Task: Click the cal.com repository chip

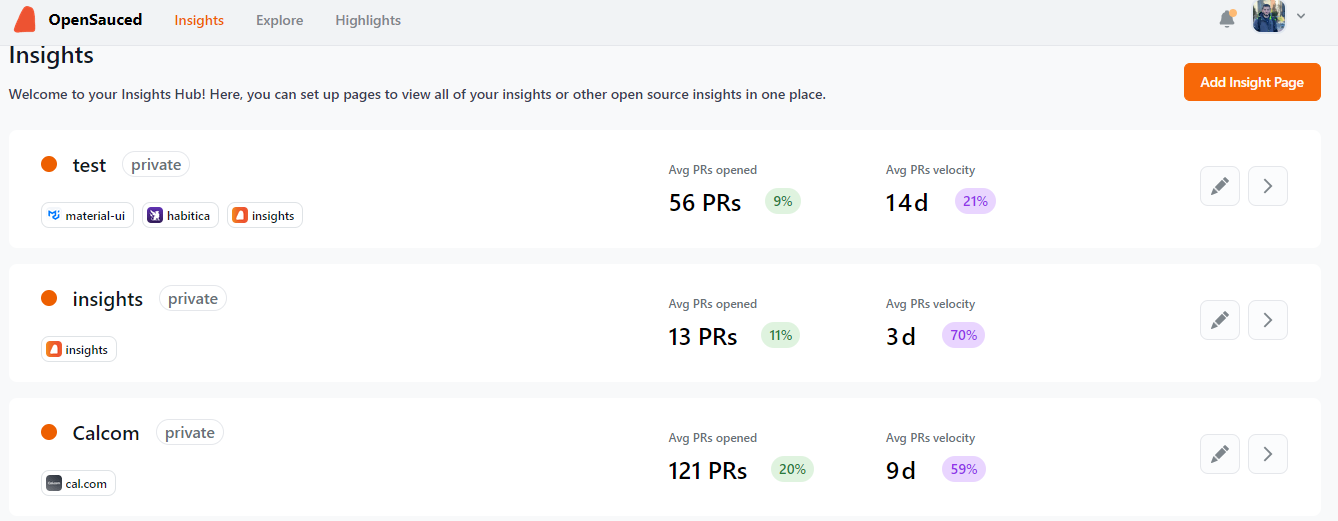Action: pyautogui.click(x=79, y=483)
